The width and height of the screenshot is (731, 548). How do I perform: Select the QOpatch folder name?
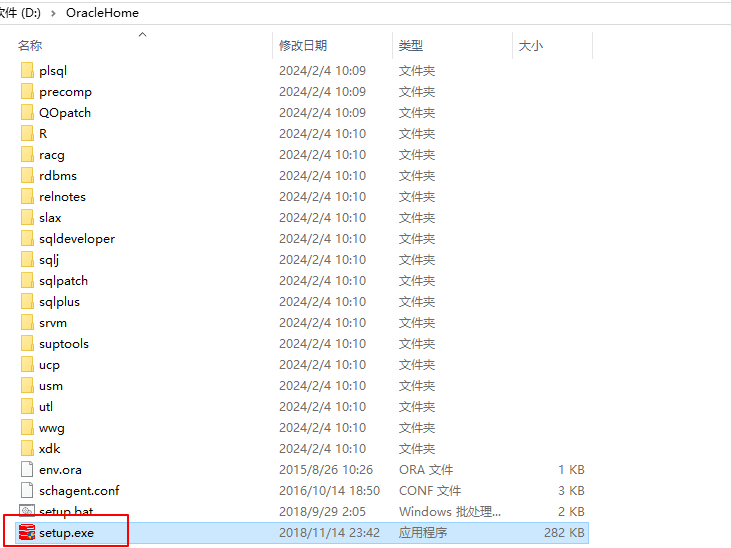[65, 113]
